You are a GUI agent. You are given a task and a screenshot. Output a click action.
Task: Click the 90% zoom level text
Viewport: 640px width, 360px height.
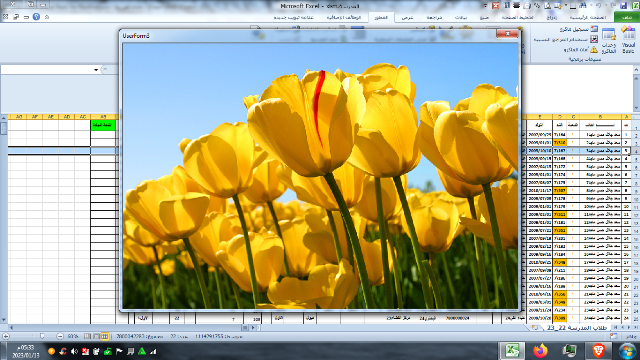[73, 336]
